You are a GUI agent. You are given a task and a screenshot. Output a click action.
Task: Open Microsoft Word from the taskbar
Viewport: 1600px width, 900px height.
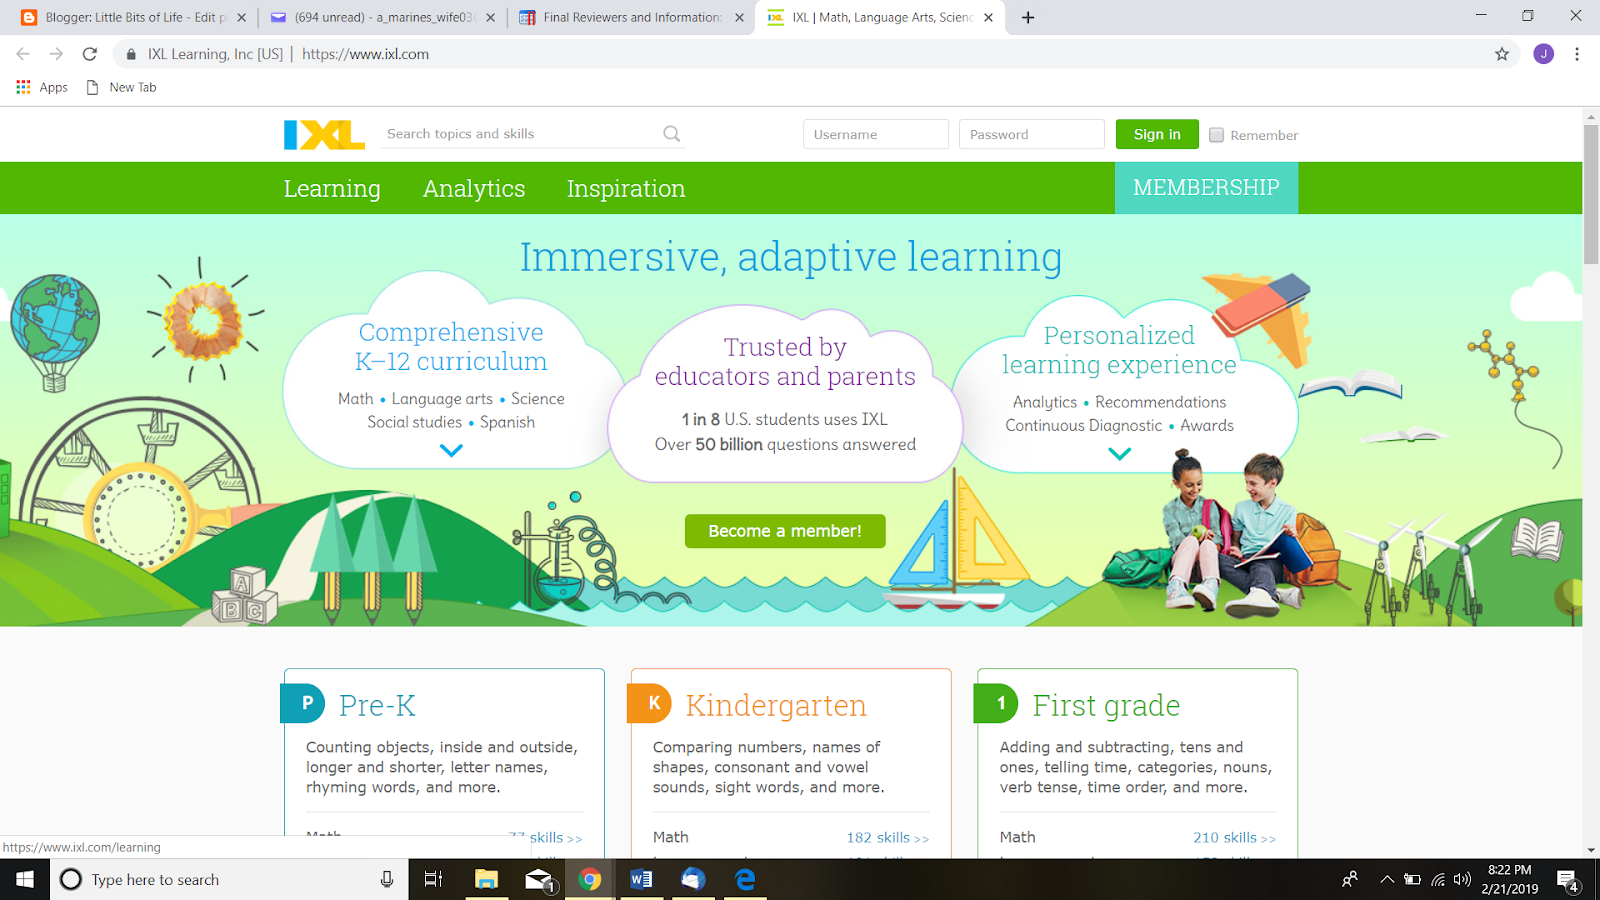coord(641,879)
